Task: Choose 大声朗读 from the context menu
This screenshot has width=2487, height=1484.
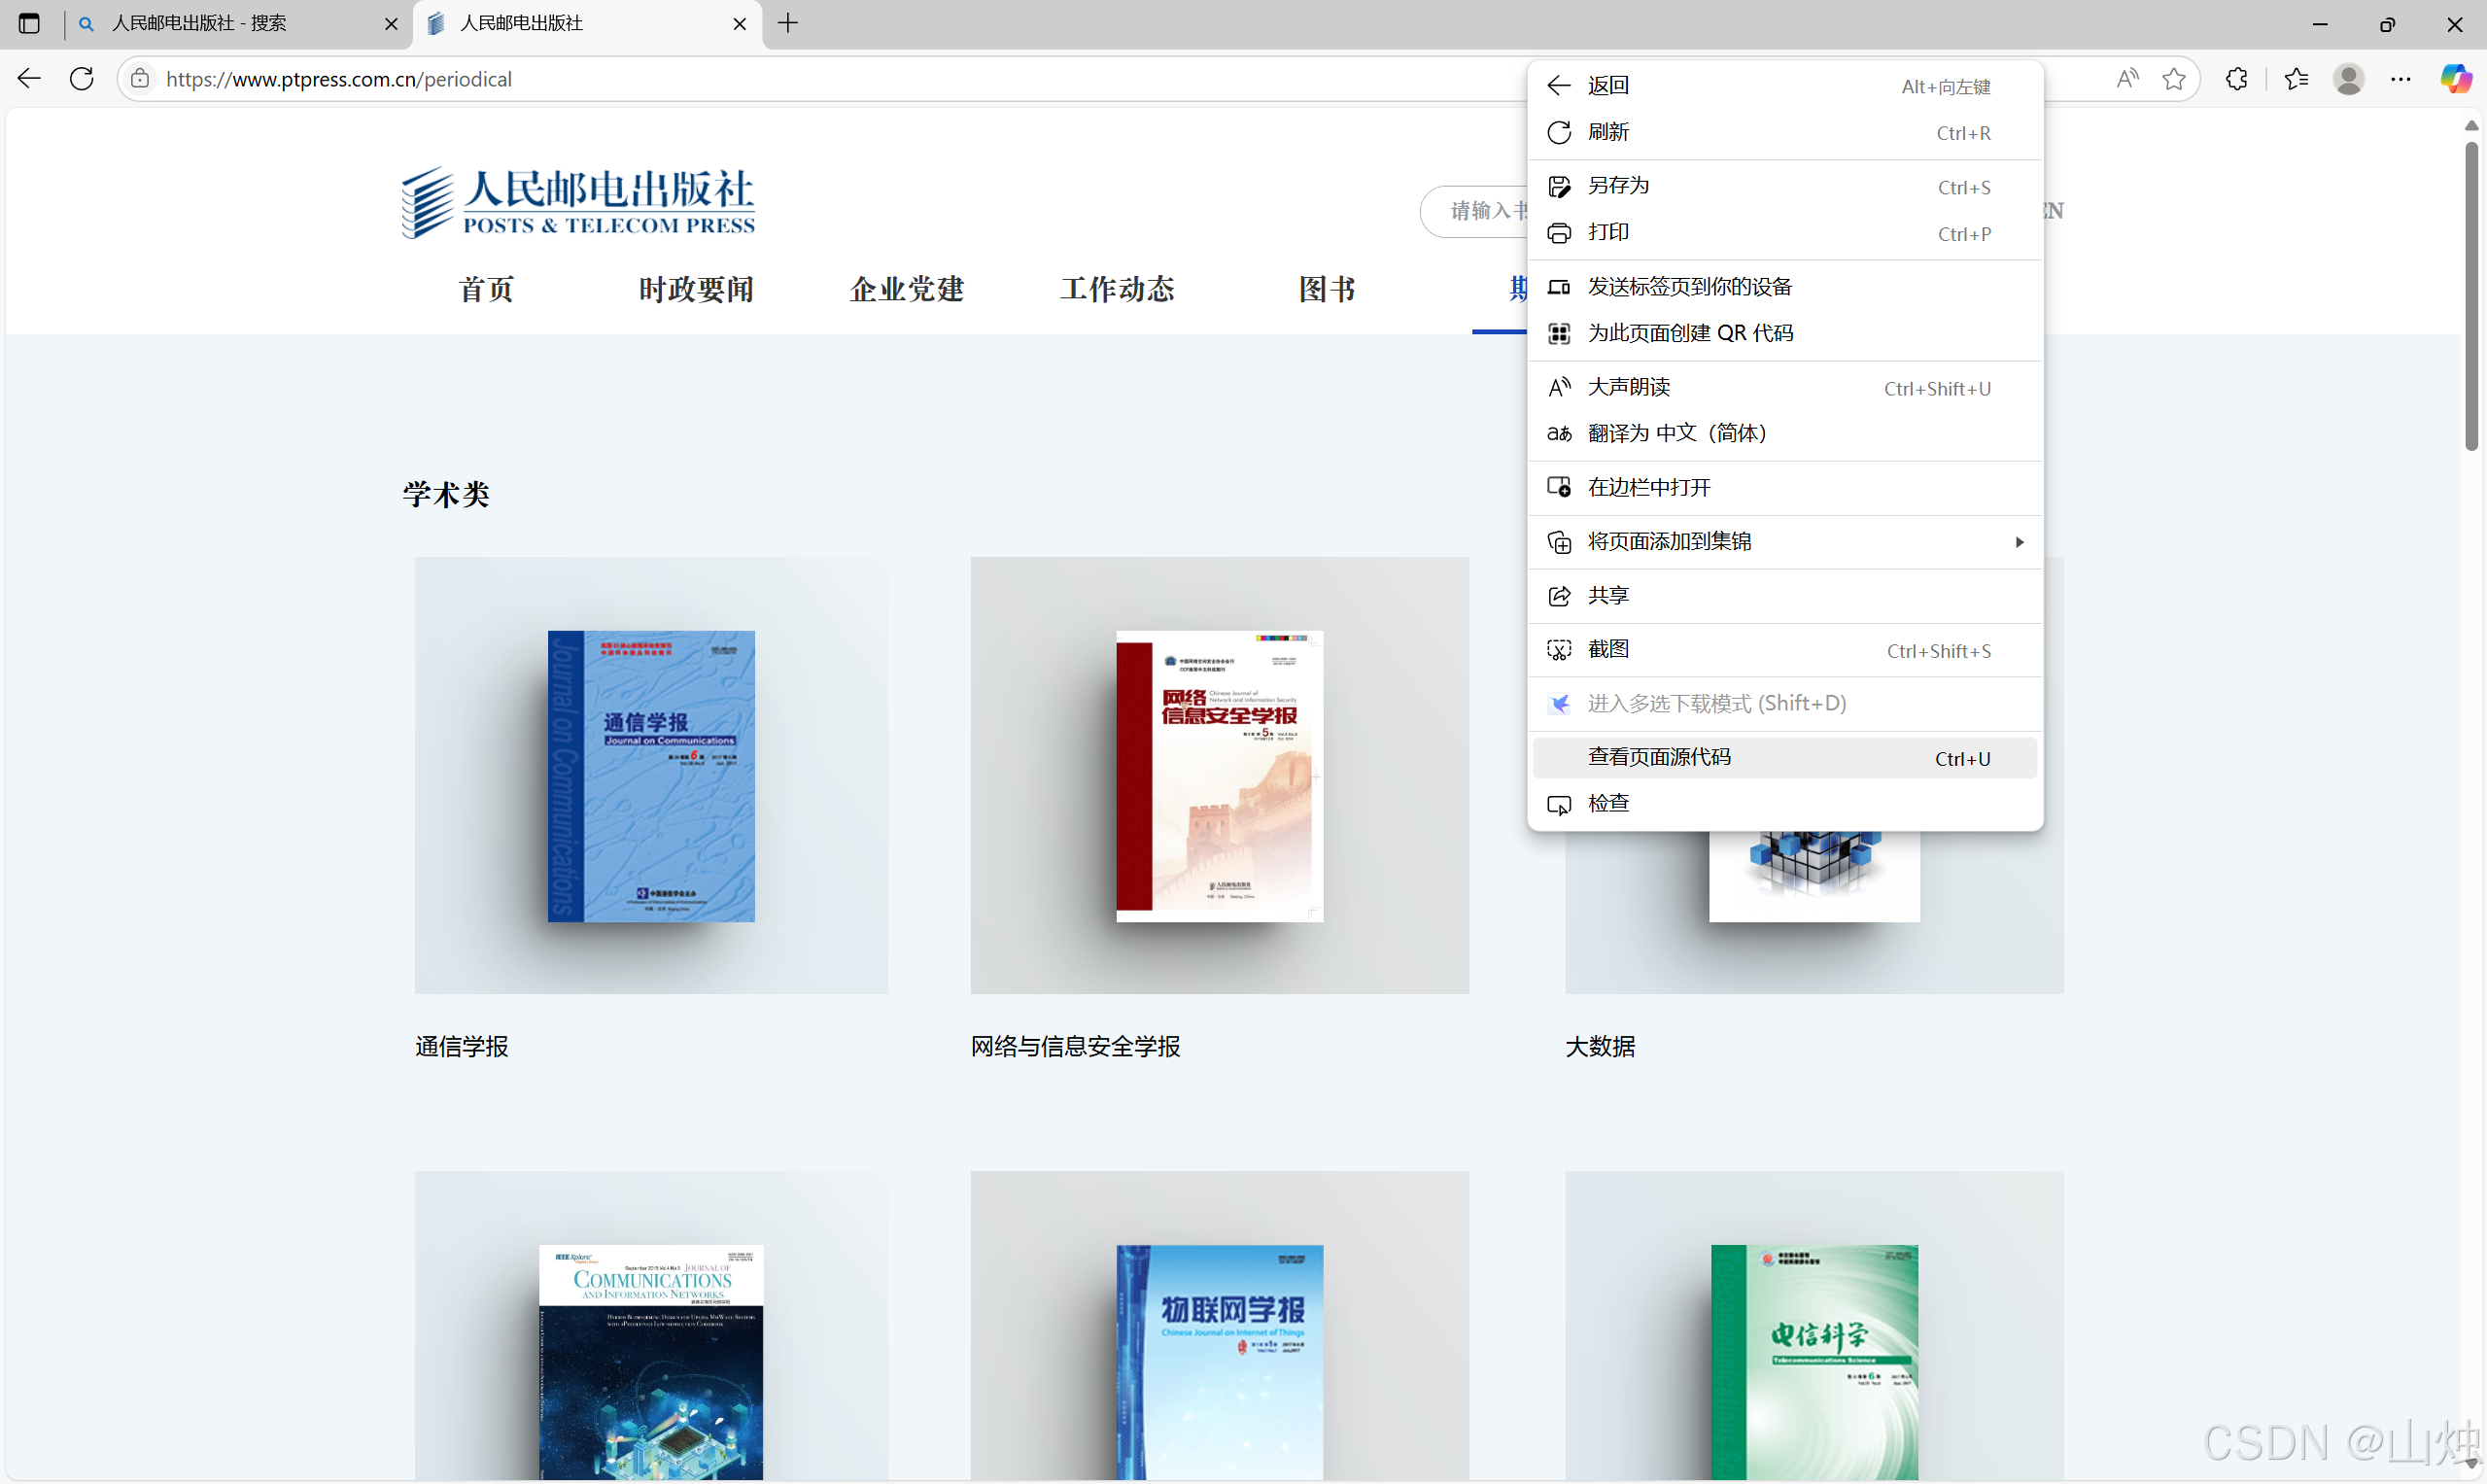Action: [1785, 387]
